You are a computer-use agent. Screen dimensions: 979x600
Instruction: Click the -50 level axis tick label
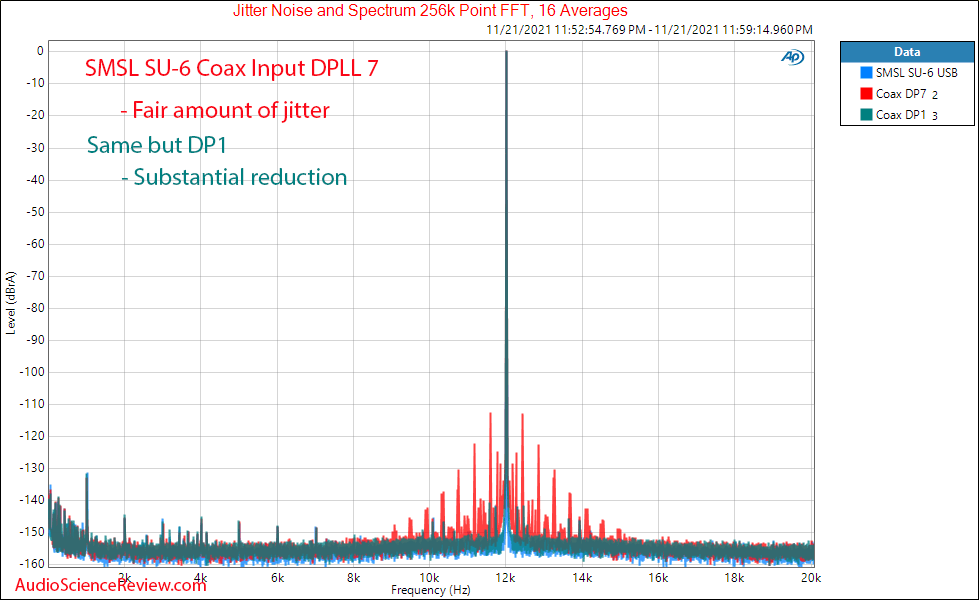tap(35, 212)
